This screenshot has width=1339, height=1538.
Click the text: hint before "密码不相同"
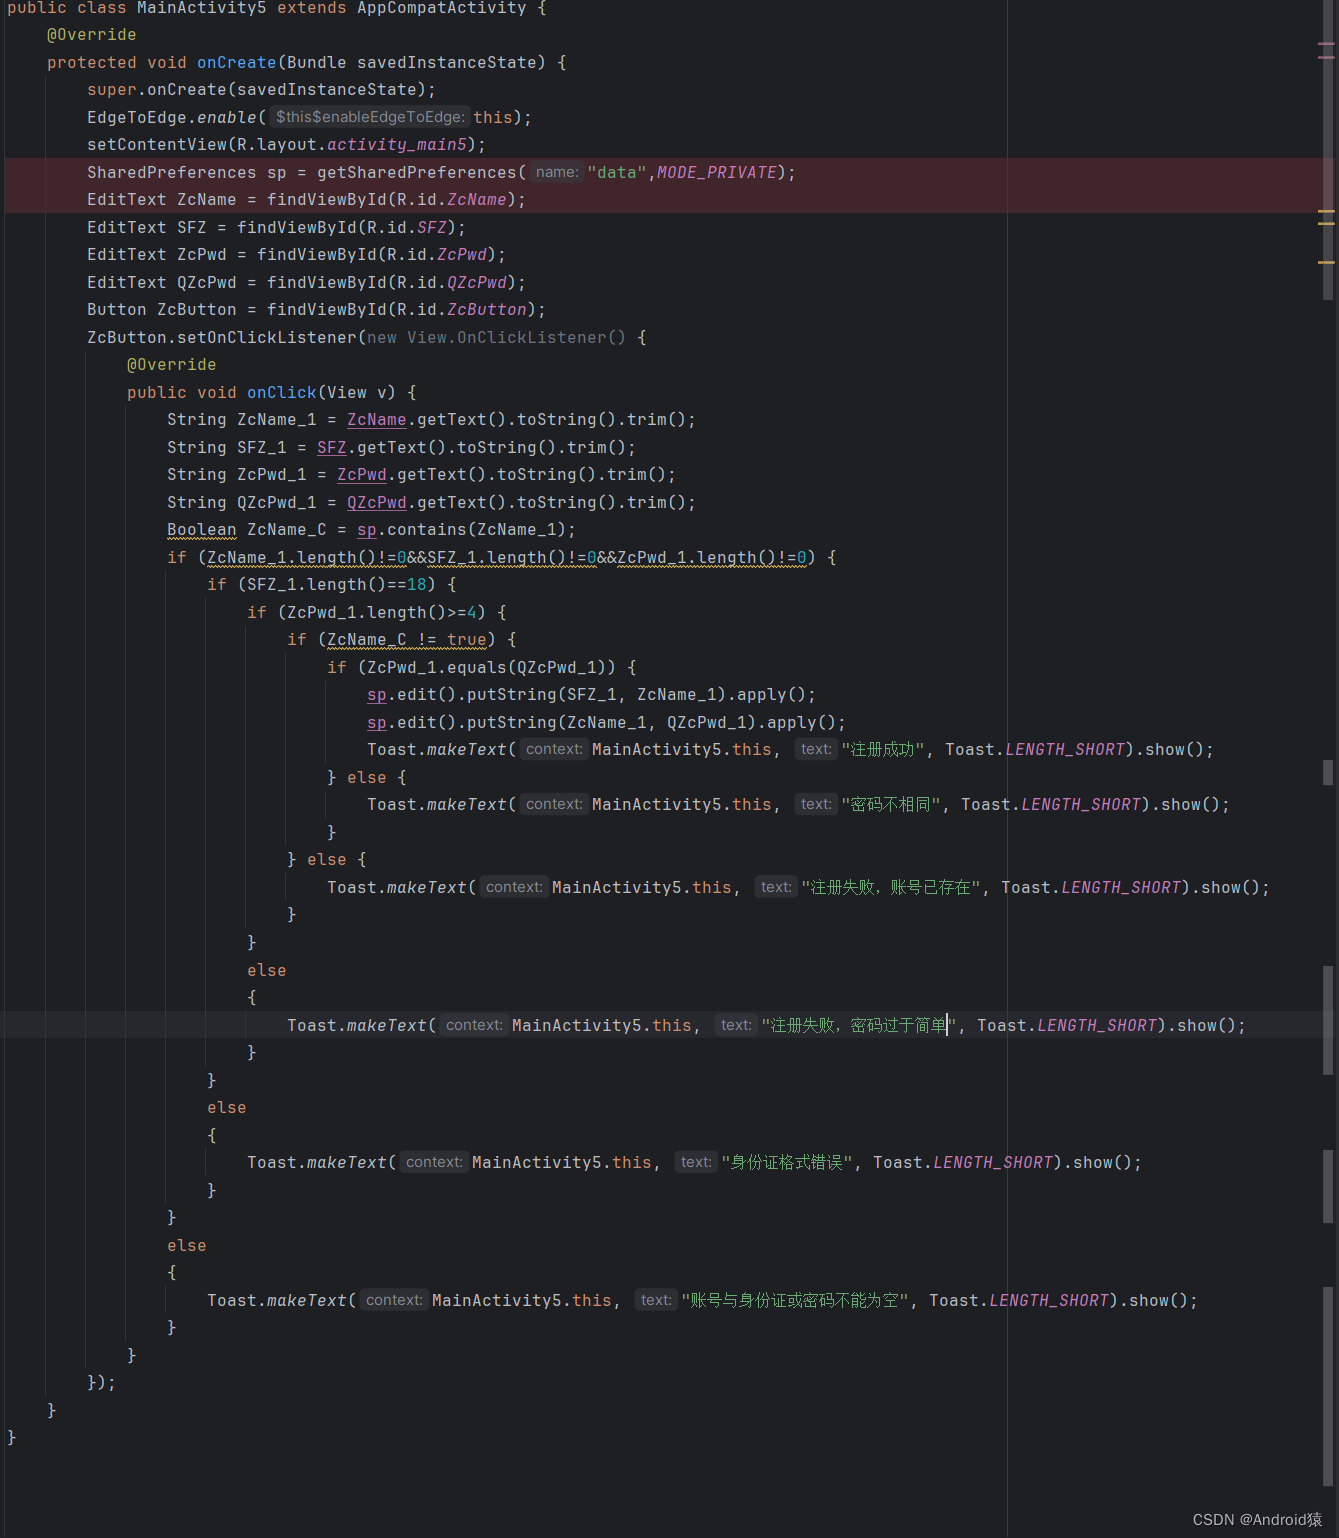[815, 804]
